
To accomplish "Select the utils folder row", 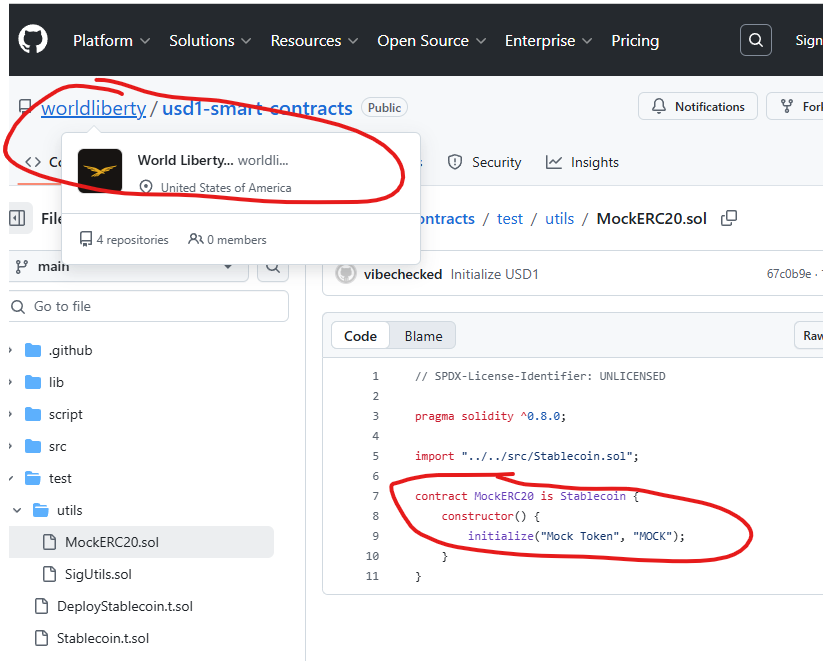I will pyautogui.click(x=141, y=510).
